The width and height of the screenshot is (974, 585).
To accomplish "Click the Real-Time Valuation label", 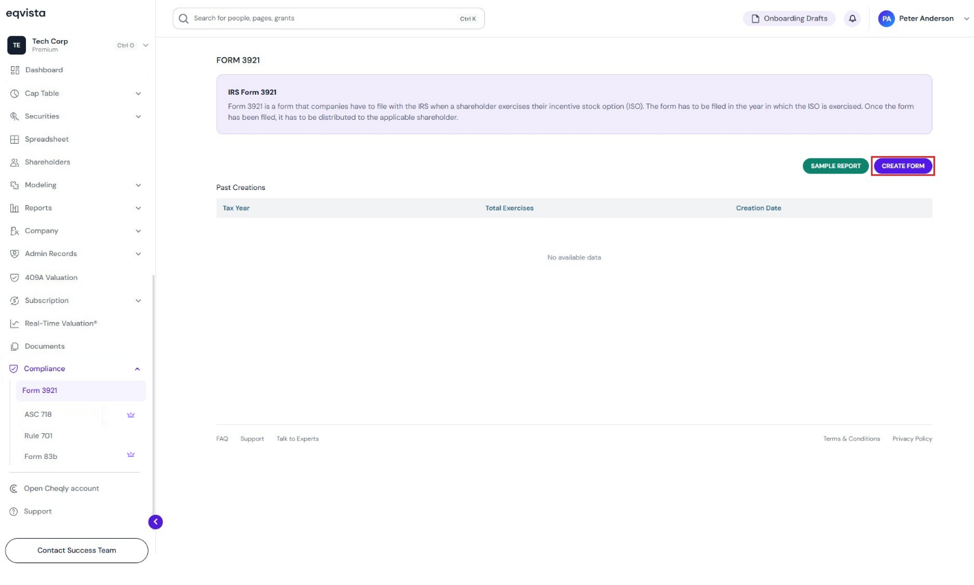I will [x=61, y=324].
